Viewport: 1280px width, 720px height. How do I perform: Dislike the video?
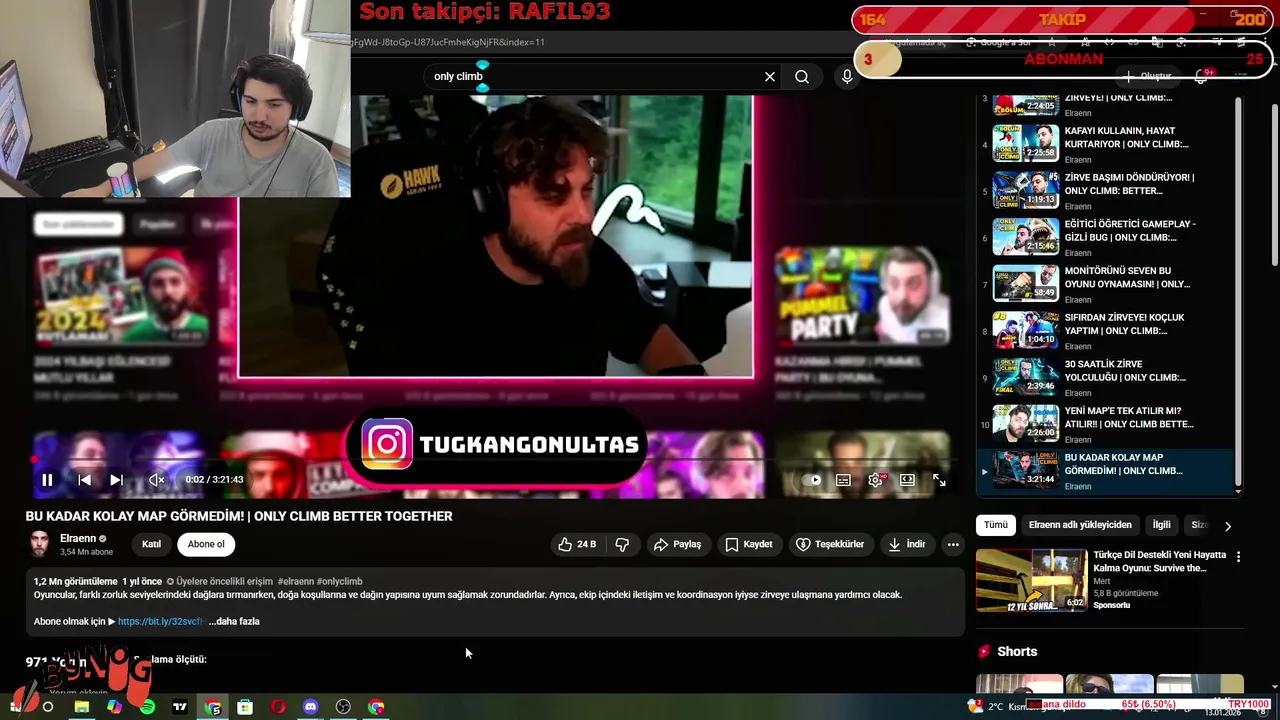622,544
